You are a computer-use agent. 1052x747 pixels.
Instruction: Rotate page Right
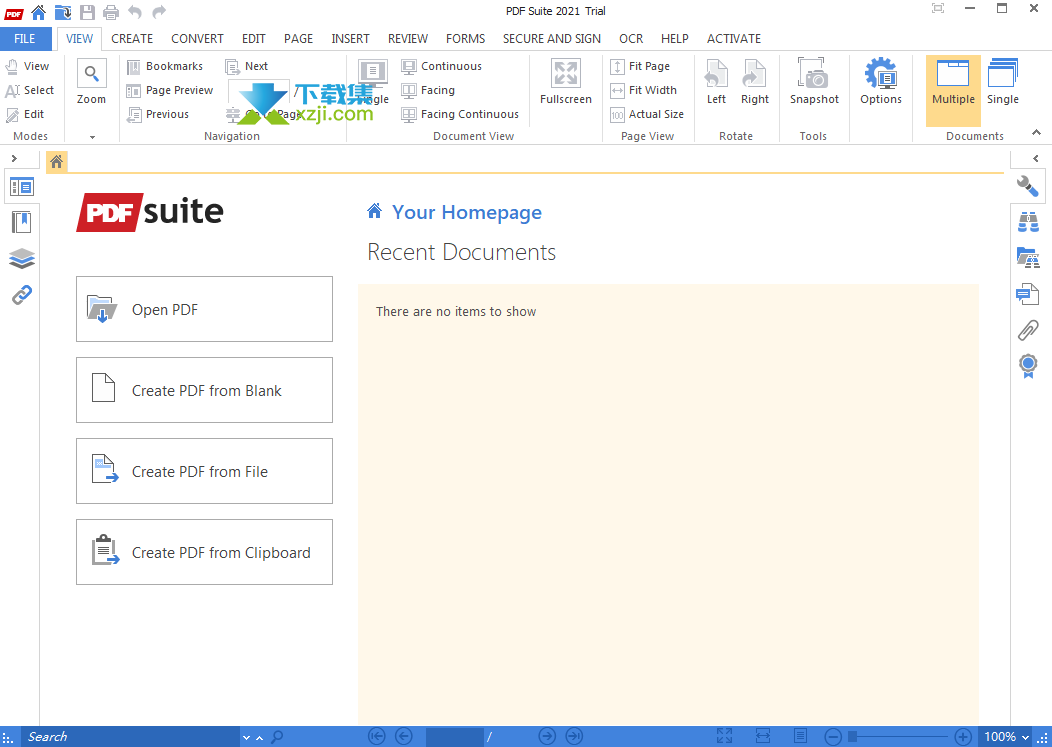pyautogui.click(x=755, y=82)
